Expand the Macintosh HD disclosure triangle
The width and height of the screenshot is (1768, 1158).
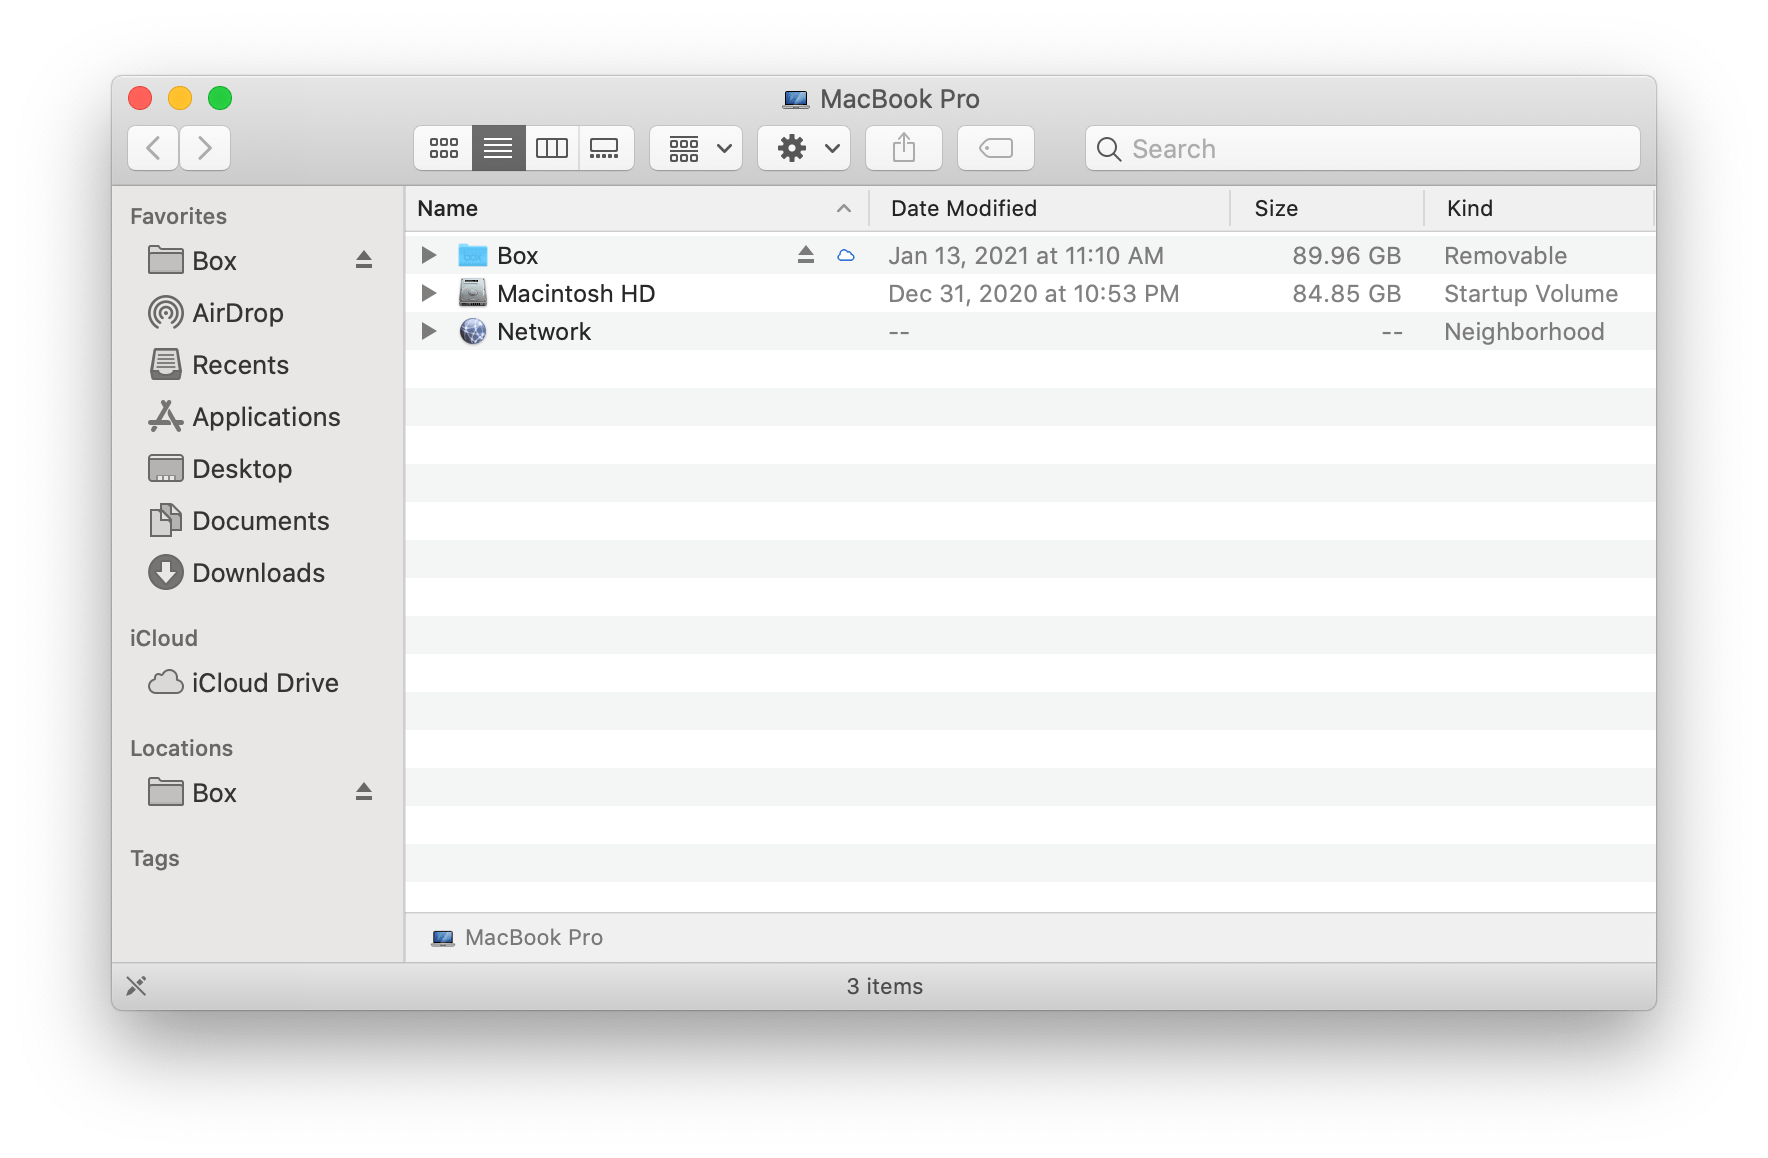(x=428, y=293)
